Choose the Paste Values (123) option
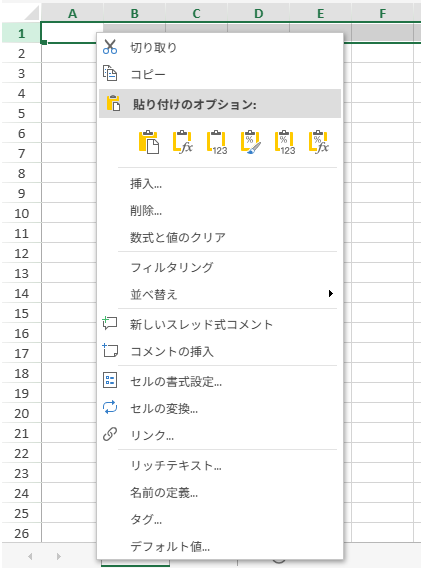The height and width of the screenshot is (568, 421). click(217, 142)
